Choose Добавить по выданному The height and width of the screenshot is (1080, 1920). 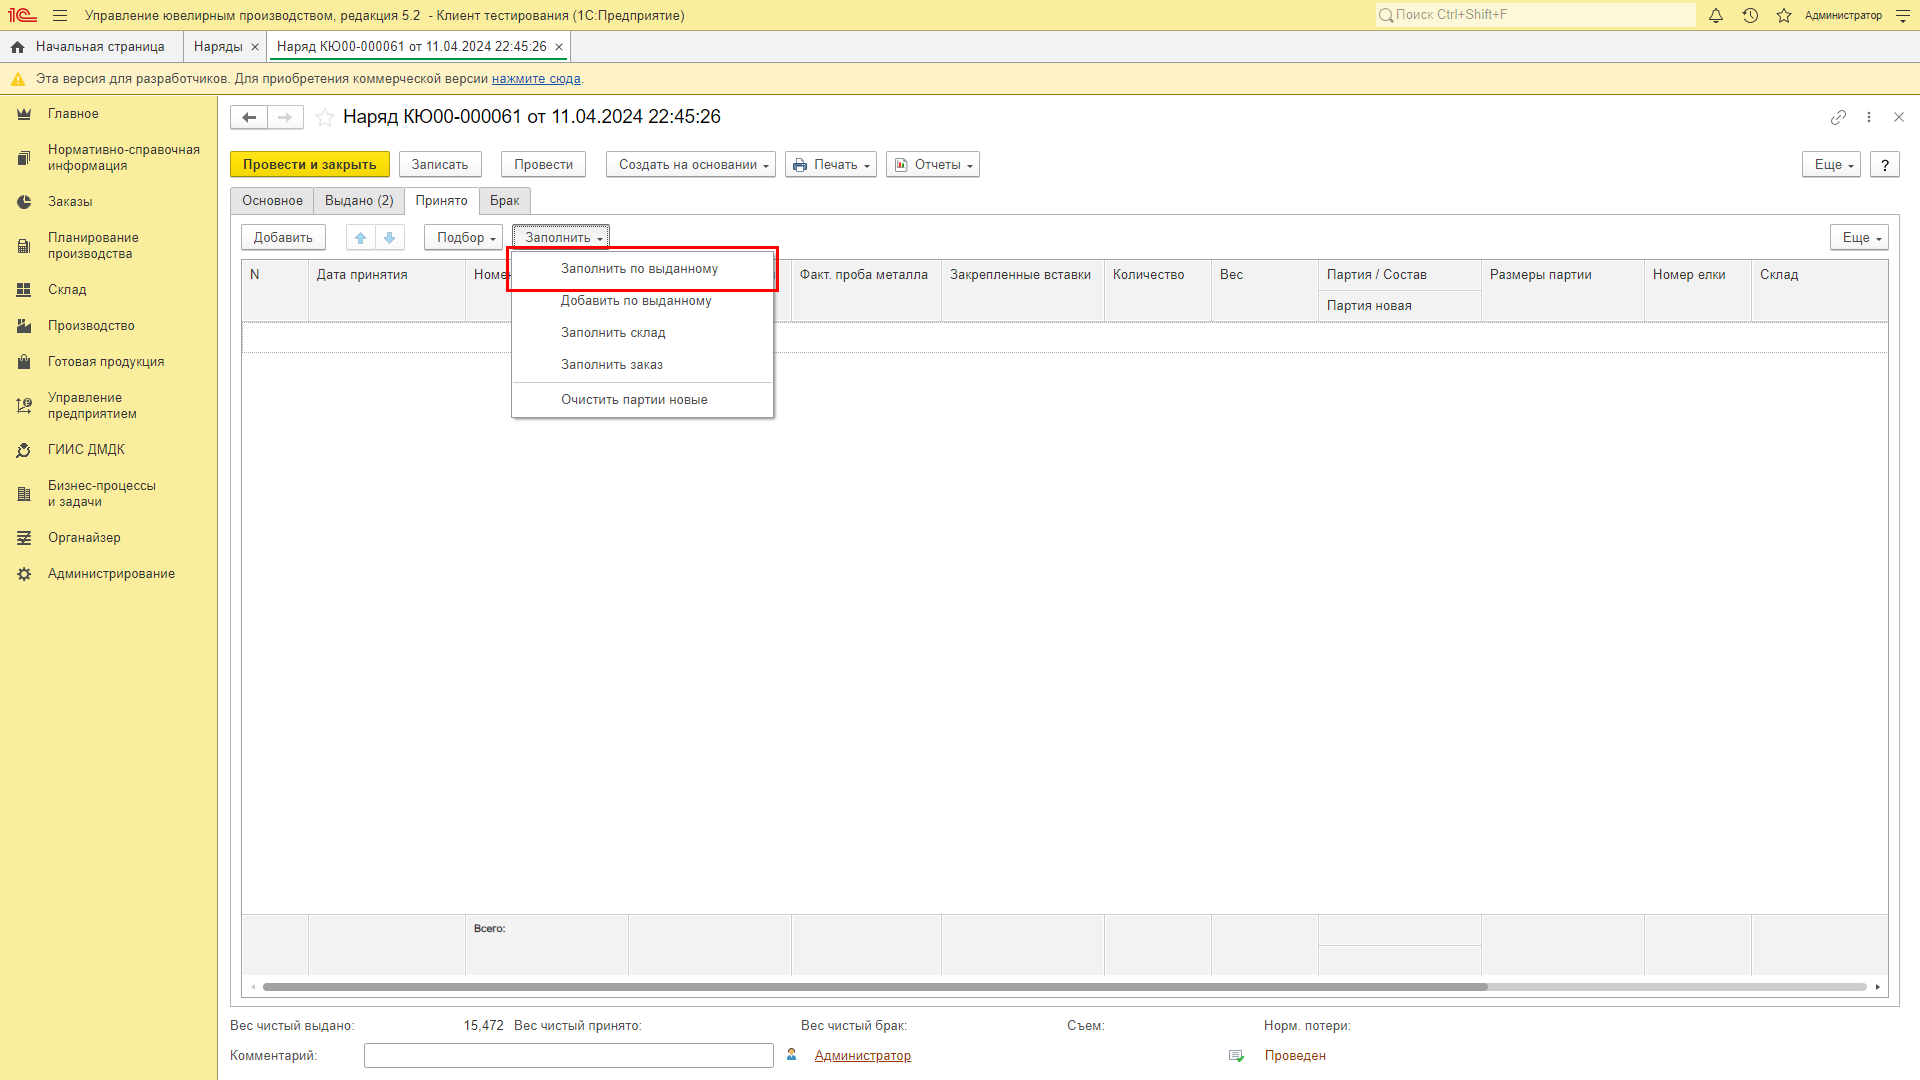click(642, 301)
